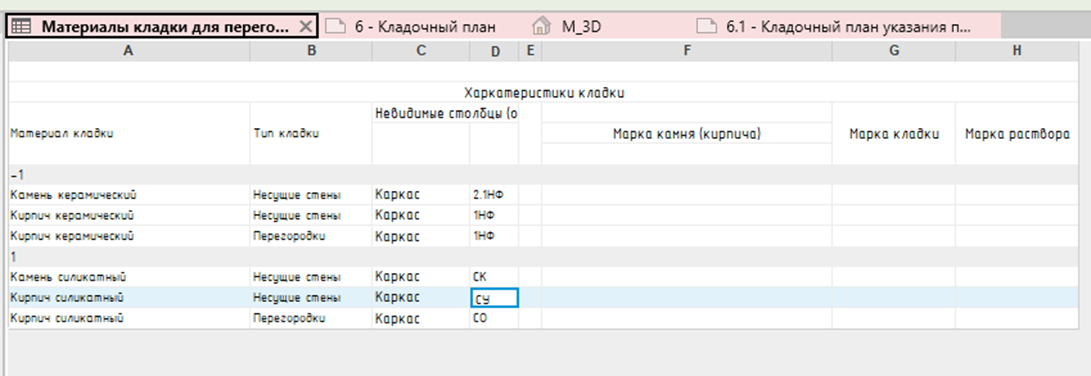Click Кирпич силикатный in the Перегородки row

coord(129,318)
